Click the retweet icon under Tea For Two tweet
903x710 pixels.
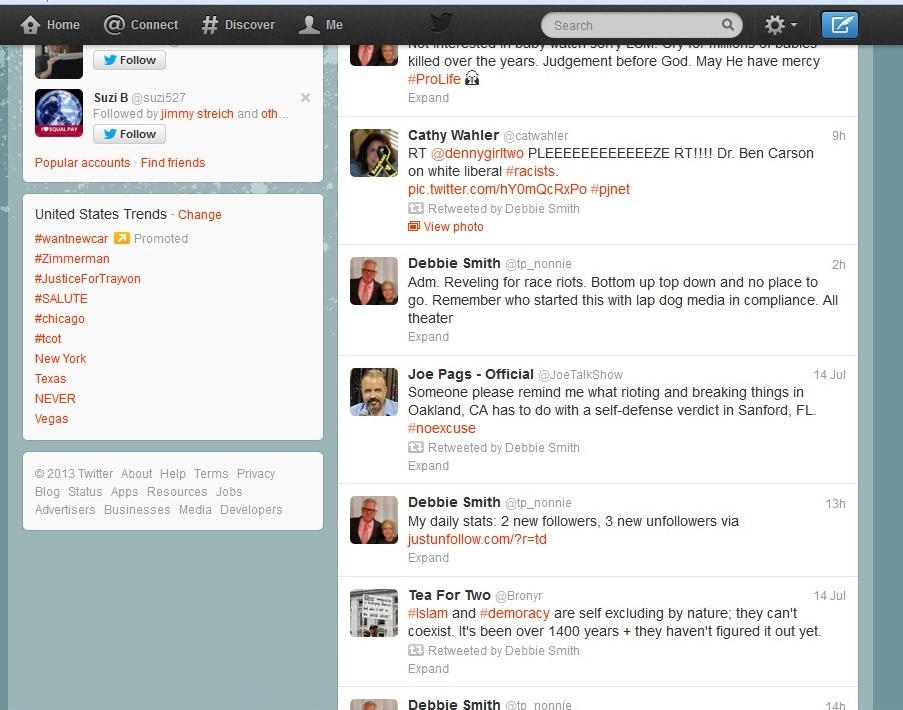tap(416, 650)
